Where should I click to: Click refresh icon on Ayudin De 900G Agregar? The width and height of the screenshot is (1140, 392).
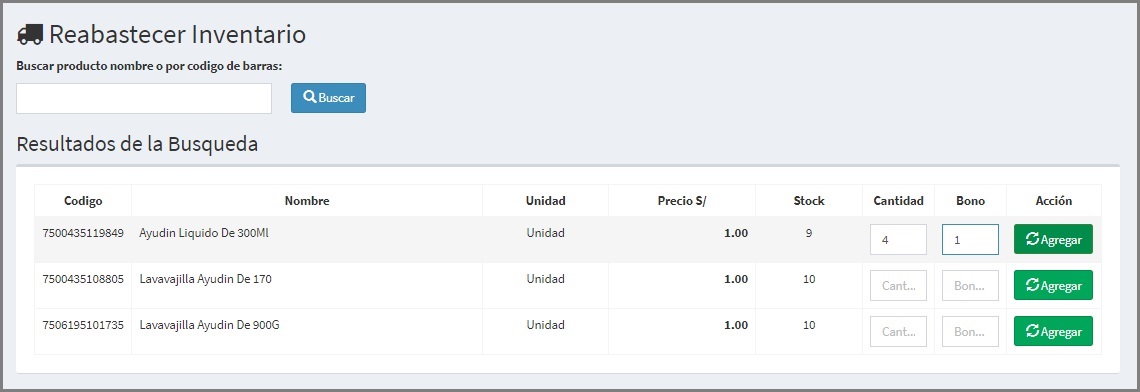[x=1032, y=331]
